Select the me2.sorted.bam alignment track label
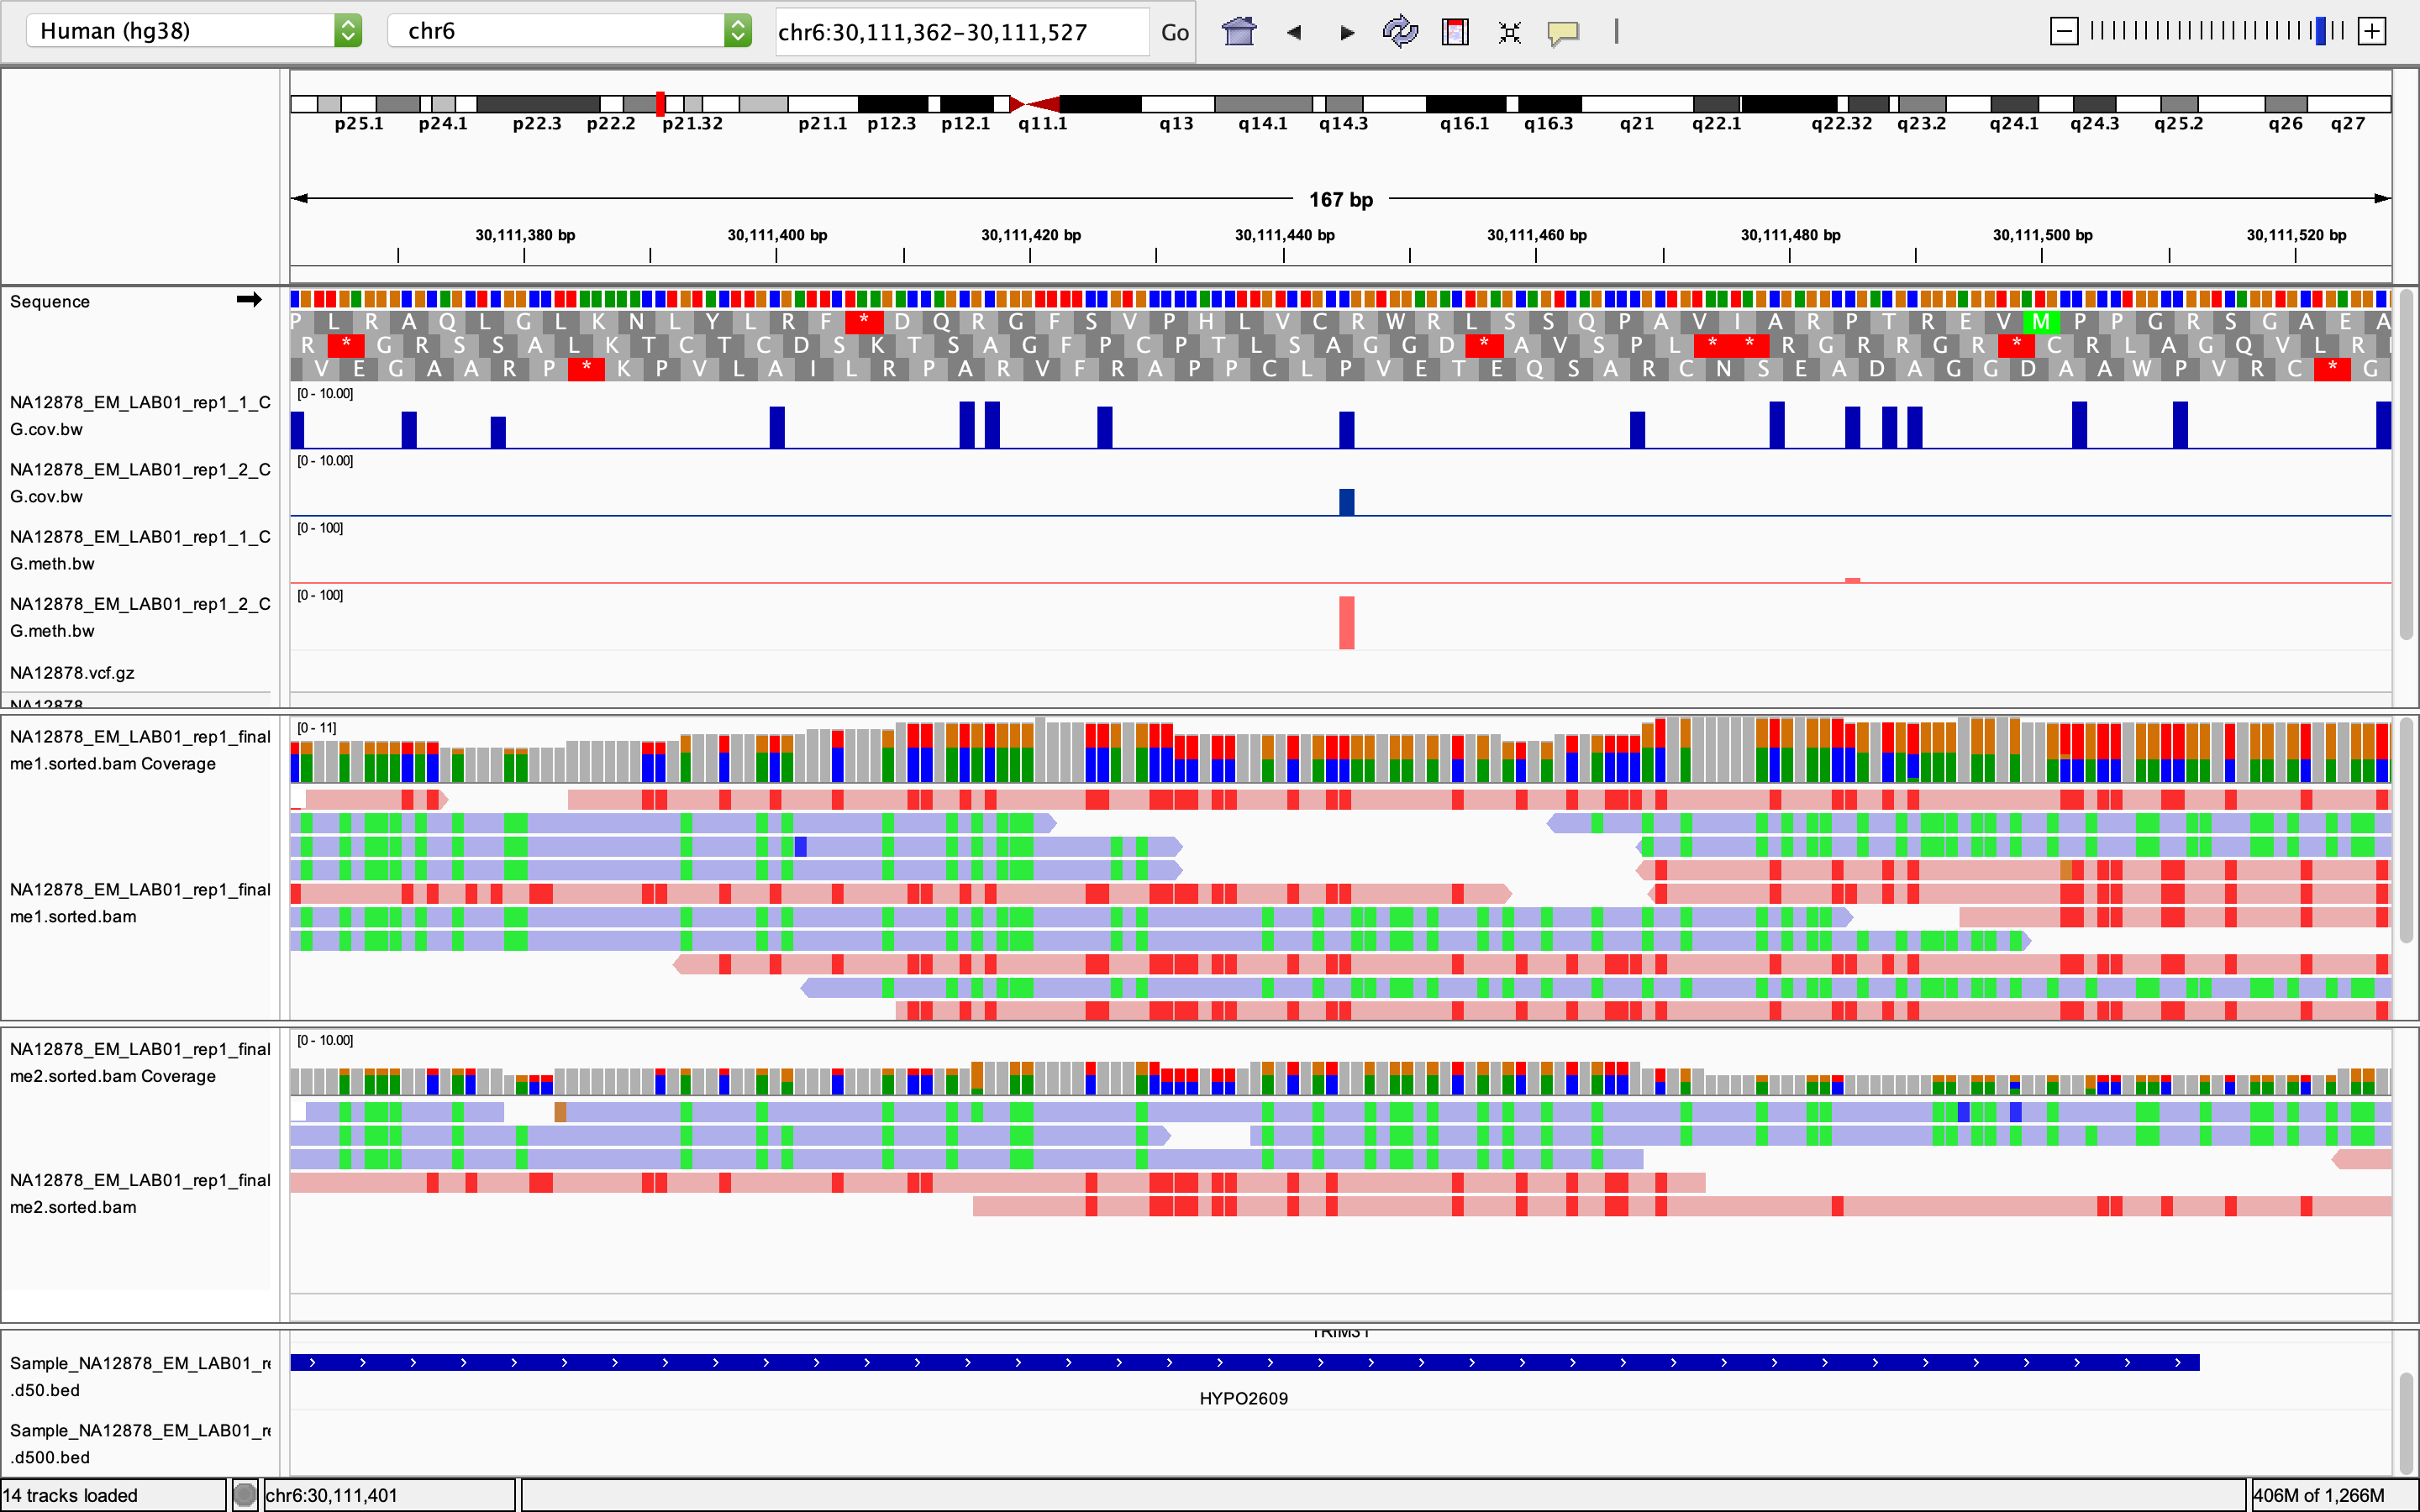Image resolution: width=2420 pixels, height=1512 pixels. 140,1193
